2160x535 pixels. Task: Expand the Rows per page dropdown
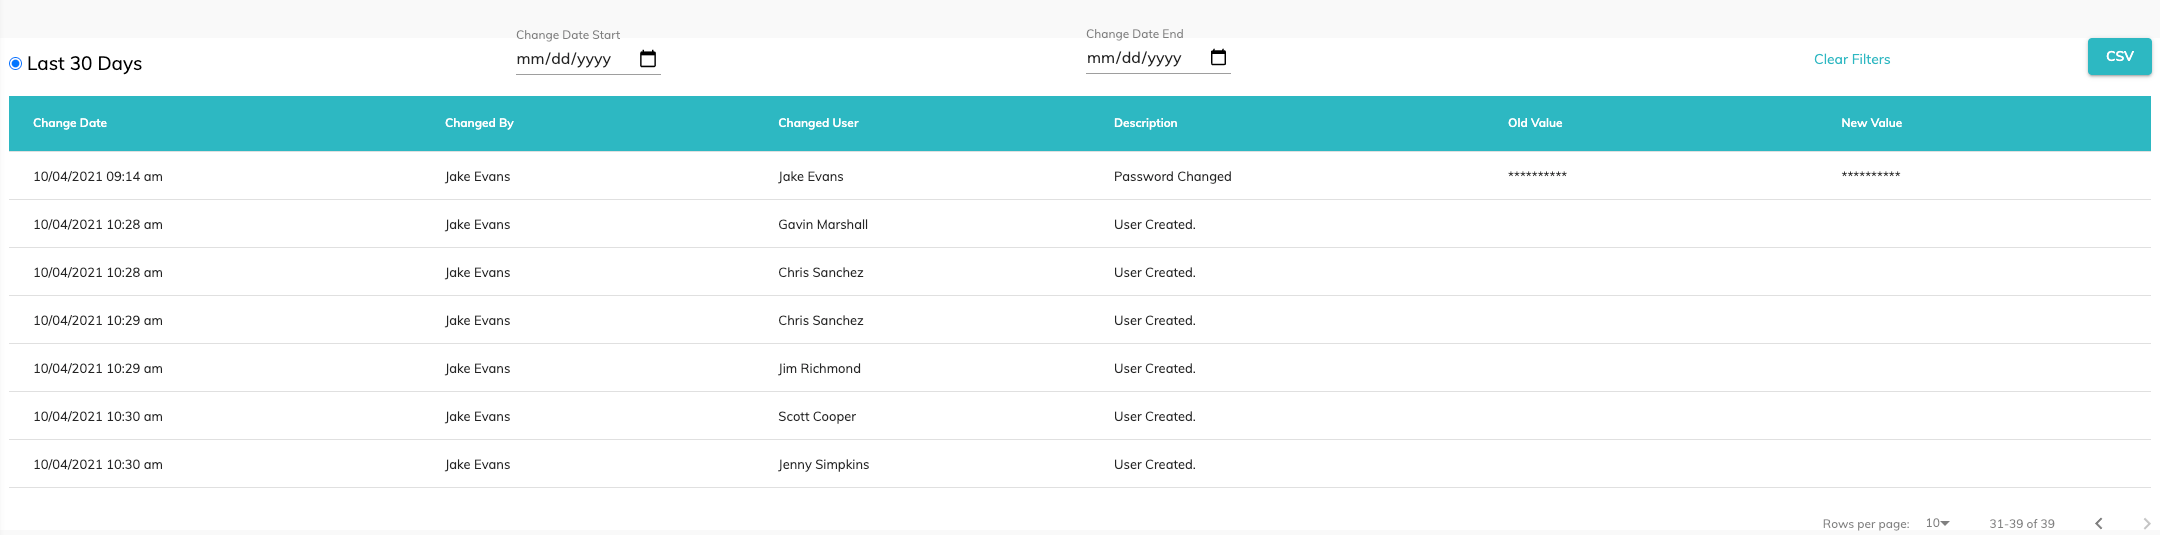[1937, 523]
